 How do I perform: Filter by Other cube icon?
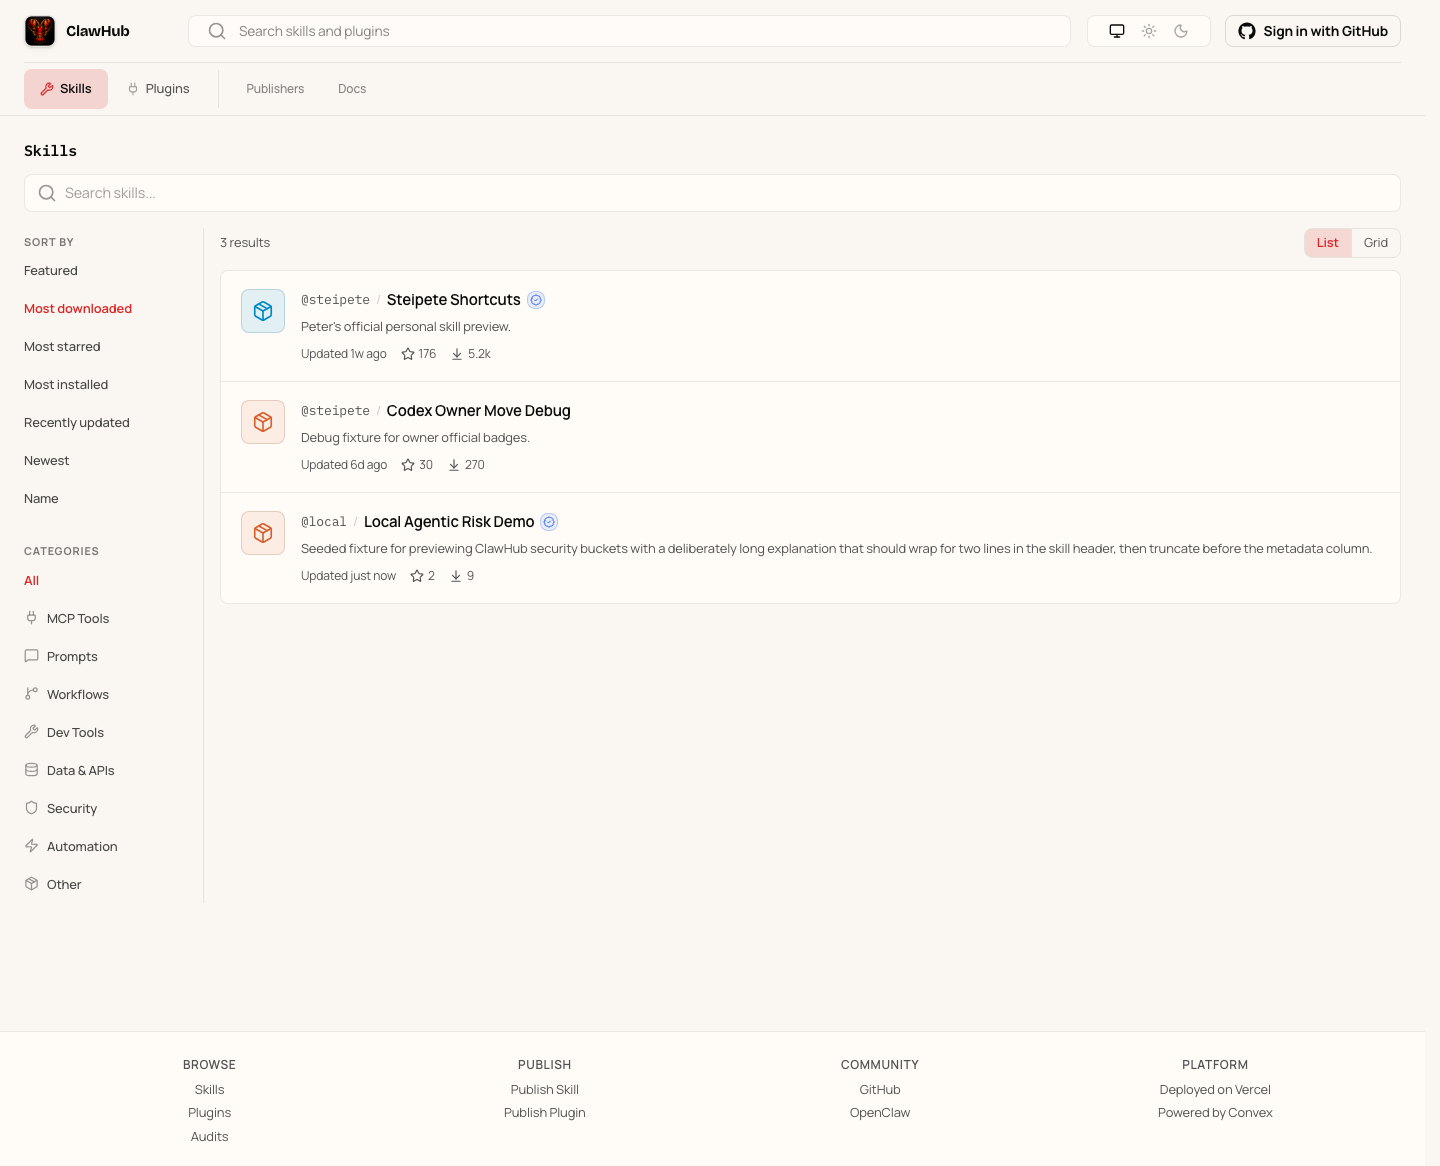[31, 884]
